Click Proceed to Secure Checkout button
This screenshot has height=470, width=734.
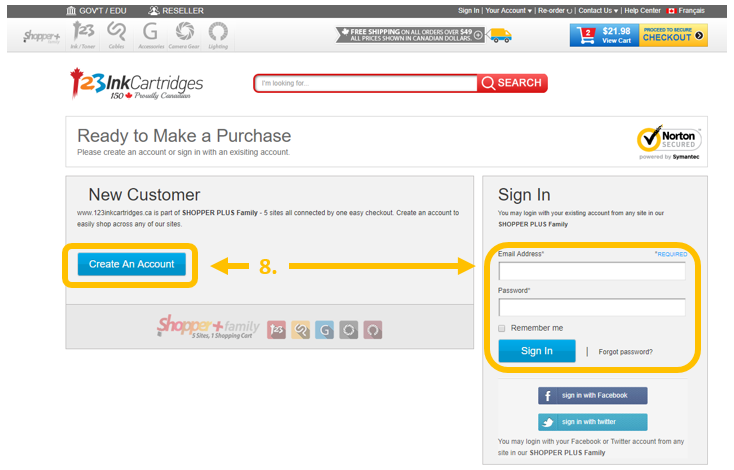click(x=673, y=36)
